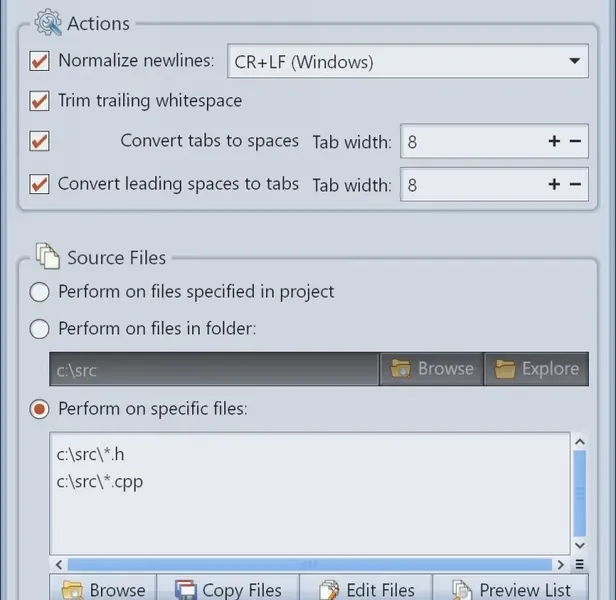This screenshot has width=616, height=600.
Task: Uncheck Convert tabs to spaces
Action: [40, 141]
